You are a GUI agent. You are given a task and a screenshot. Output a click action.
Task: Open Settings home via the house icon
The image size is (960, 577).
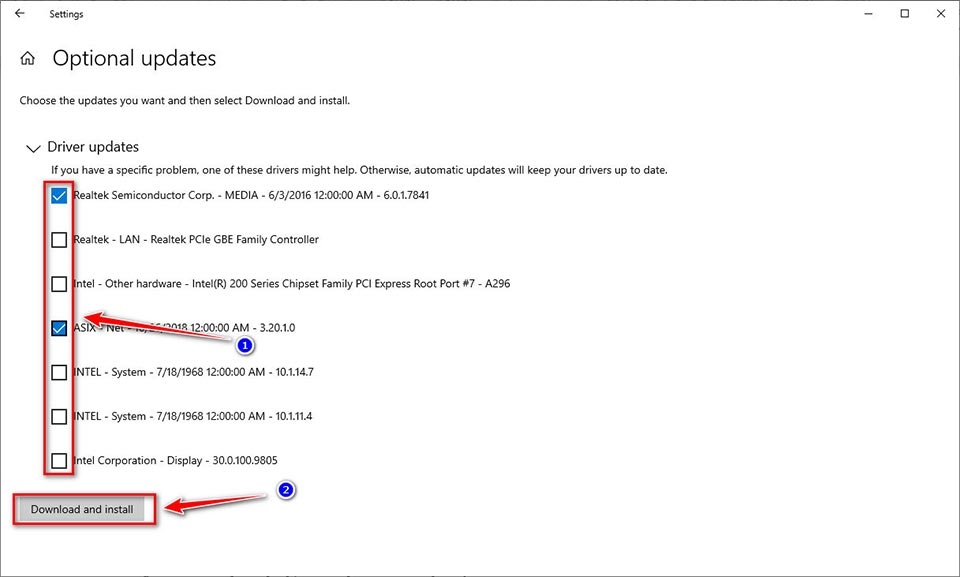(x=27, y=58)
